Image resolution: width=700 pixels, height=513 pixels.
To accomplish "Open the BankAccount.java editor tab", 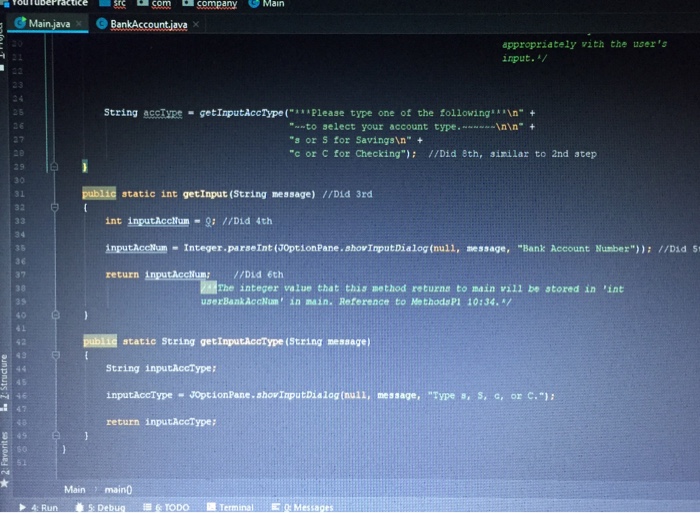I will 149,24.
